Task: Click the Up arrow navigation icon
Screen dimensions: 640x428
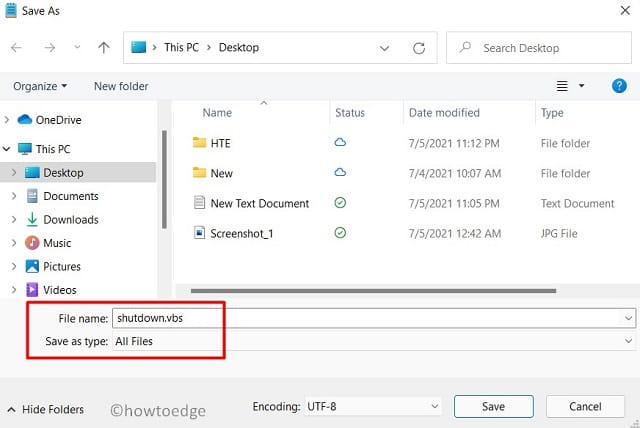Action: click(103, 47)
